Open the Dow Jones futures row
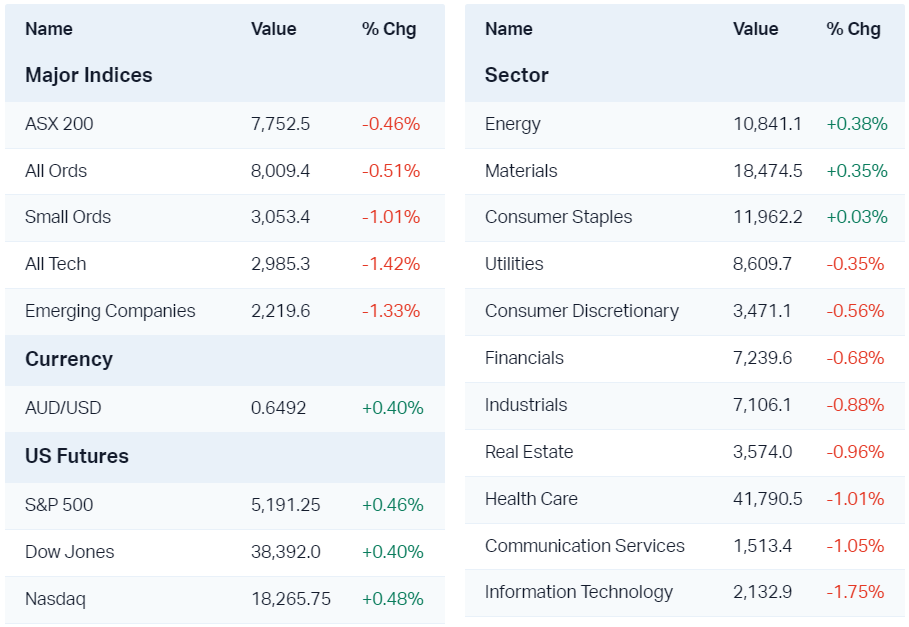Viewport: 909px width, 627px height. point(70,552)
